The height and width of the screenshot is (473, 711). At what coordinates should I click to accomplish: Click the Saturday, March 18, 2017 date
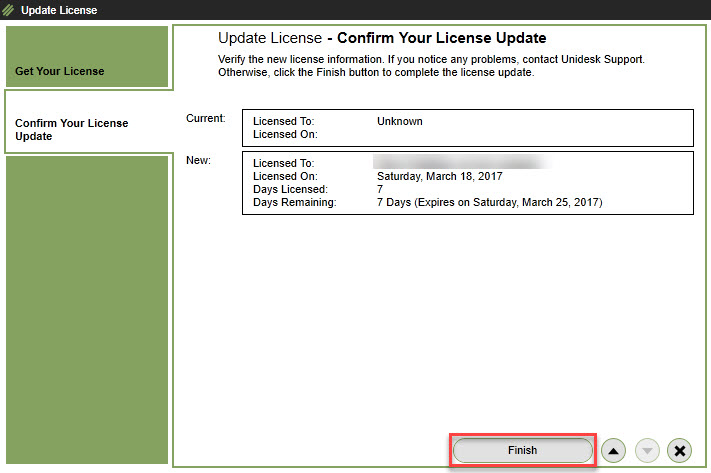pyautogui.click(x=439, y=176)
